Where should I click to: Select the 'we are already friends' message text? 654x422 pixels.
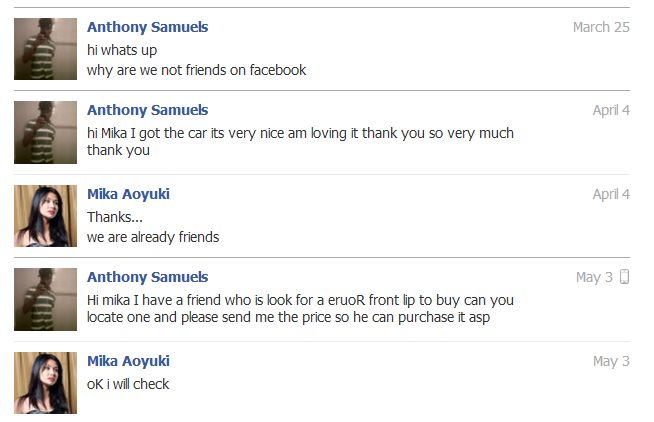pyautogui.click(x=152, y=237)
